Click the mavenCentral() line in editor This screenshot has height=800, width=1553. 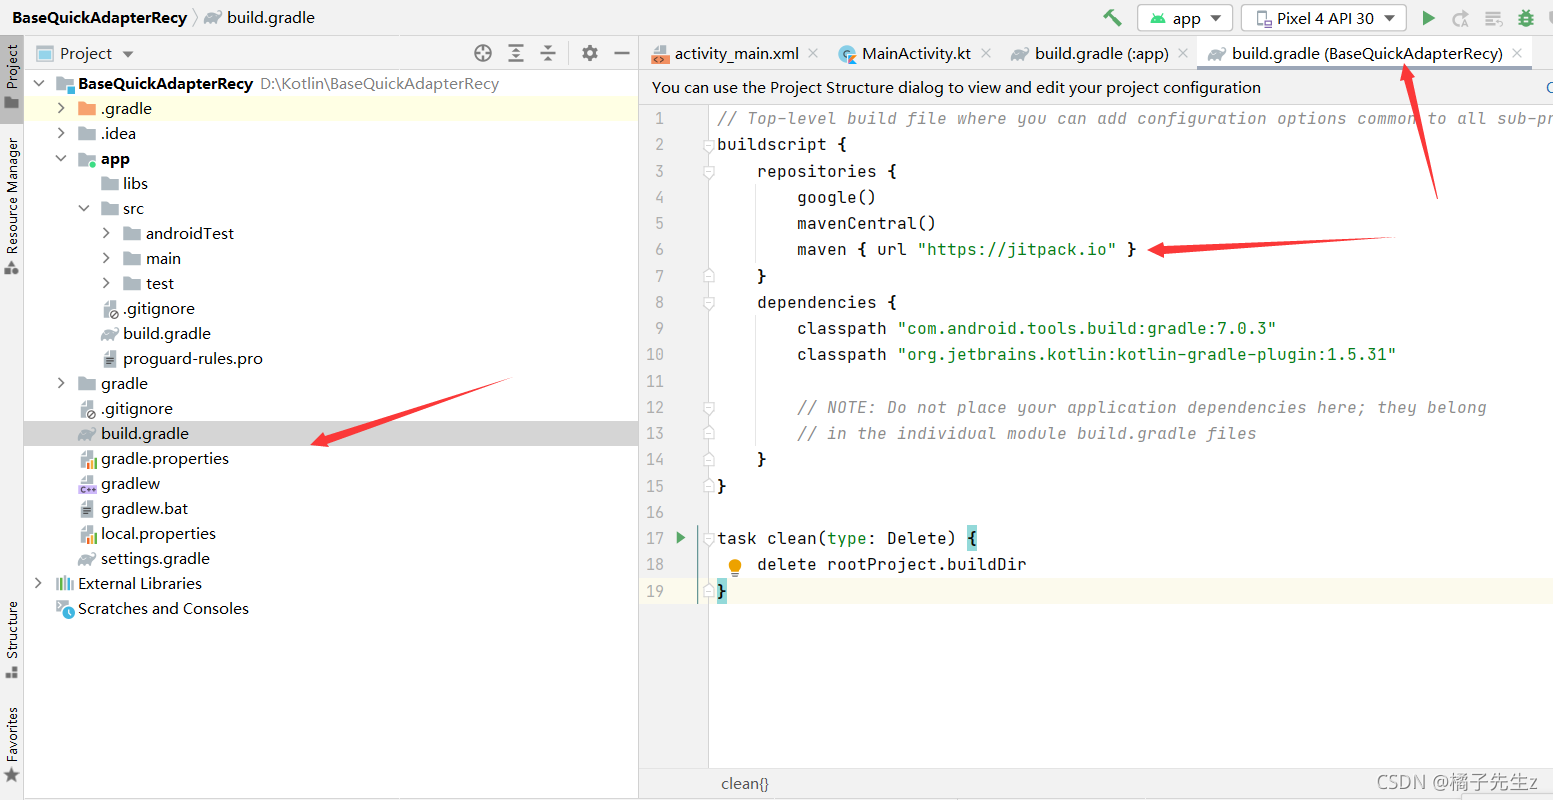click(866, 223)
